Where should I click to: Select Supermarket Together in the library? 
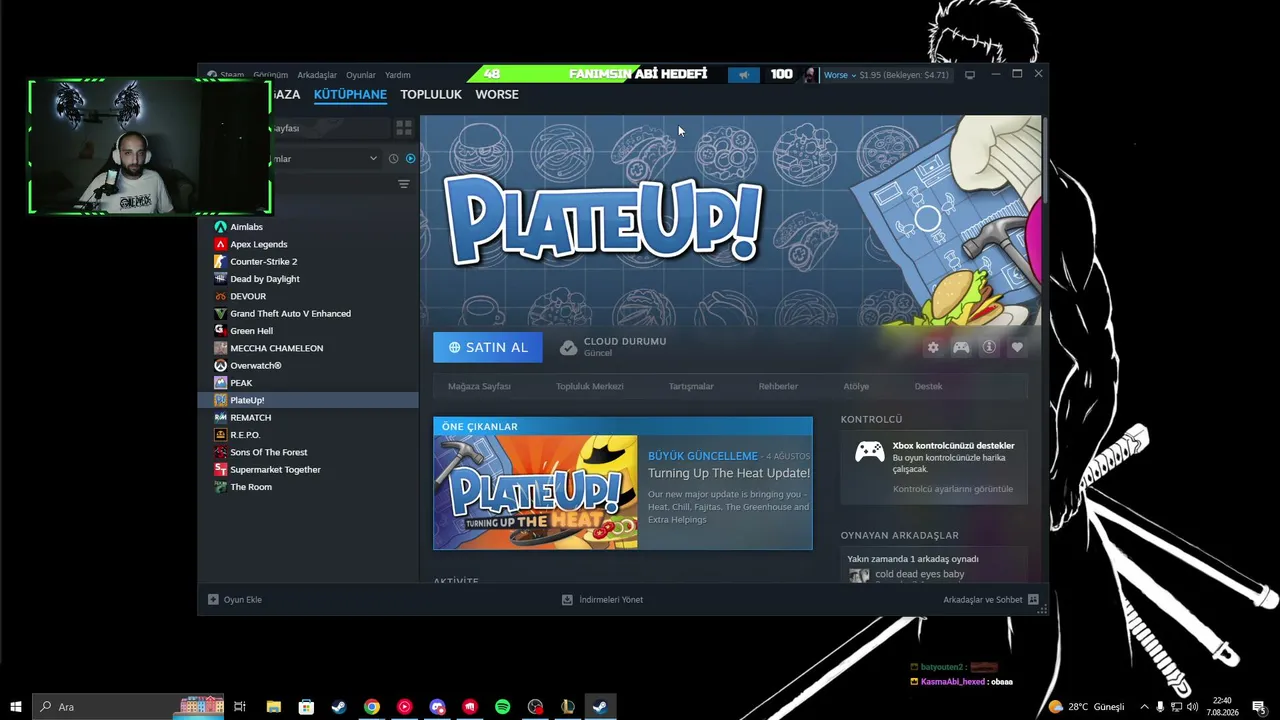[x=308, y=470]
